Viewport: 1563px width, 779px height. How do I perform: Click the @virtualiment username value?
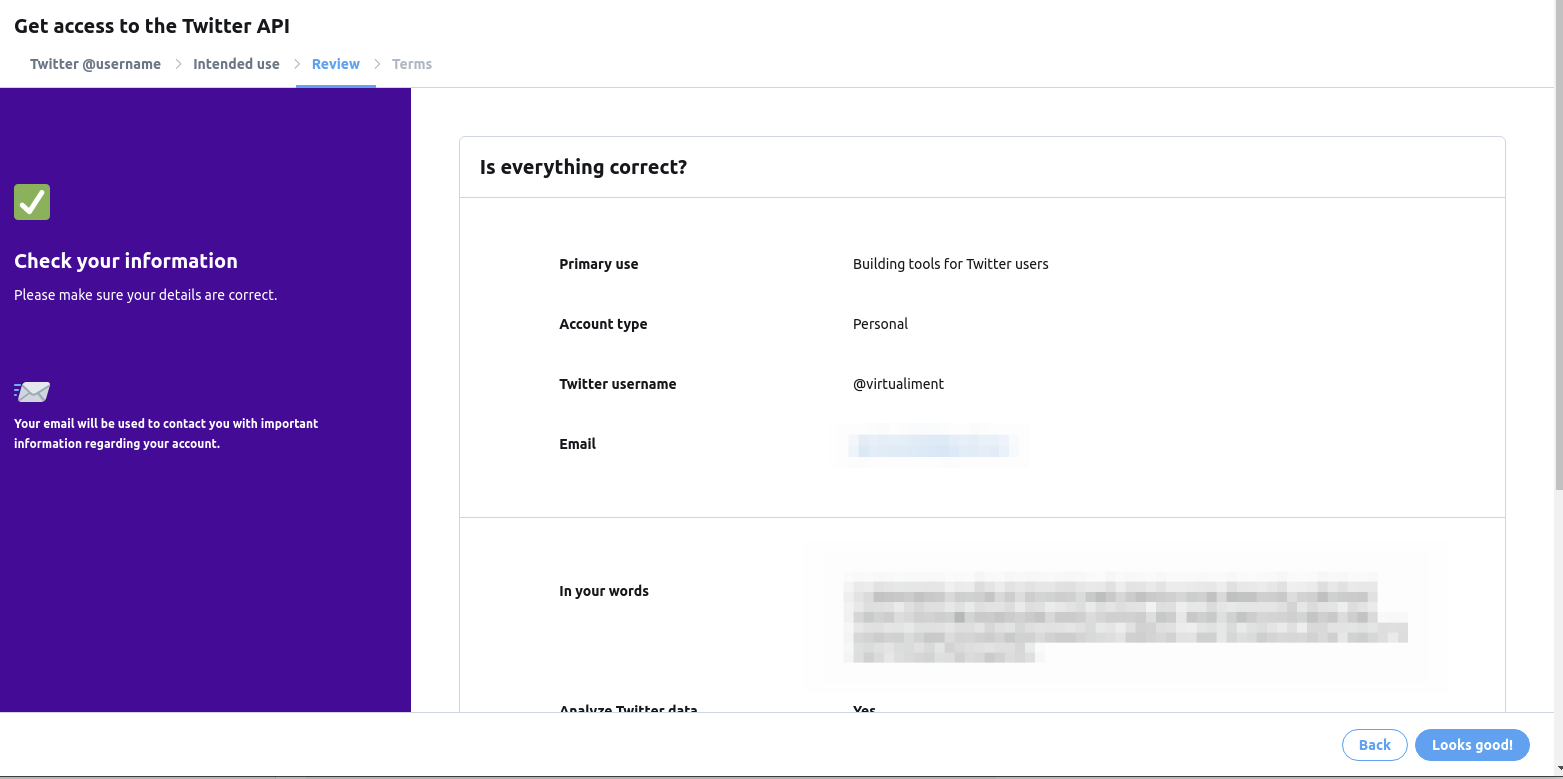coord(898,383)
